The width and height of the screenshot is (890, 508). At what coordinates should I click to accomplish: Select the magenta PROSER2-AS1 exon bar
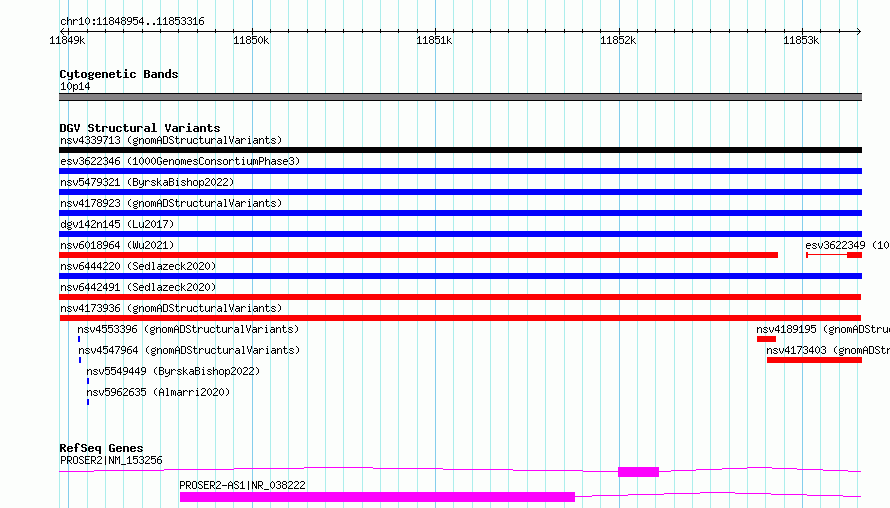click(x=377, y=497)
